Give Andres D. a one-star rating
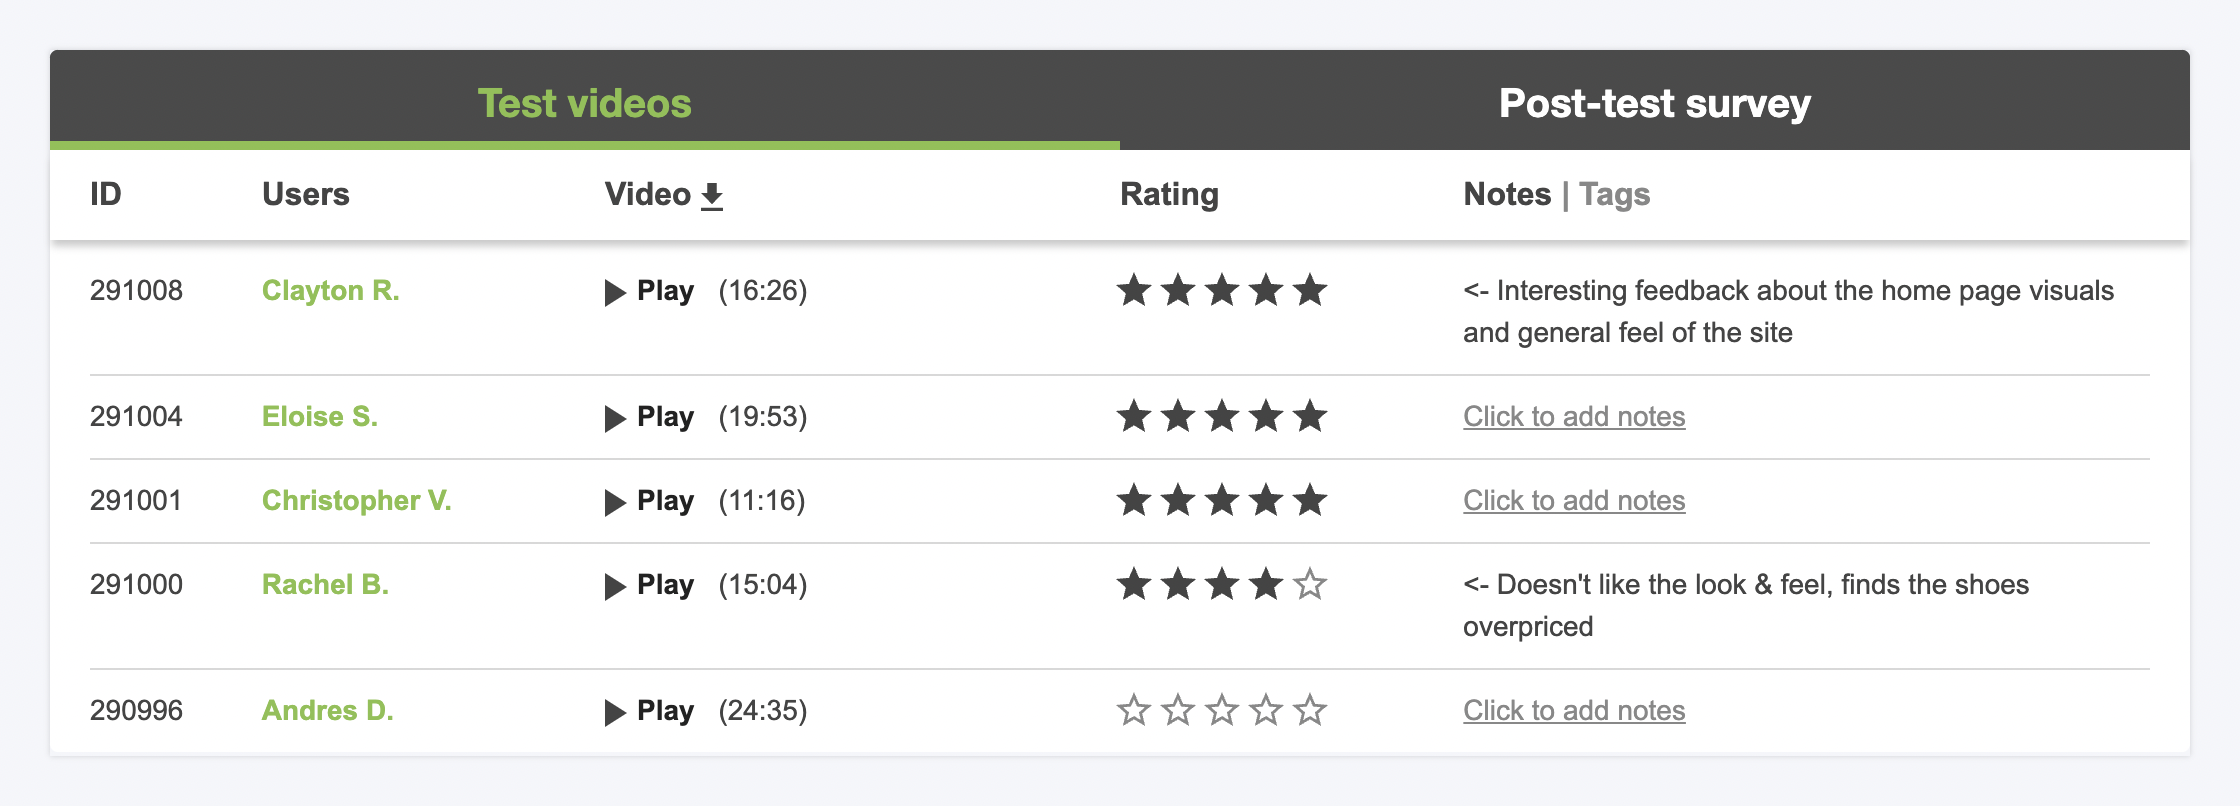 click(x=1134, y=710)
